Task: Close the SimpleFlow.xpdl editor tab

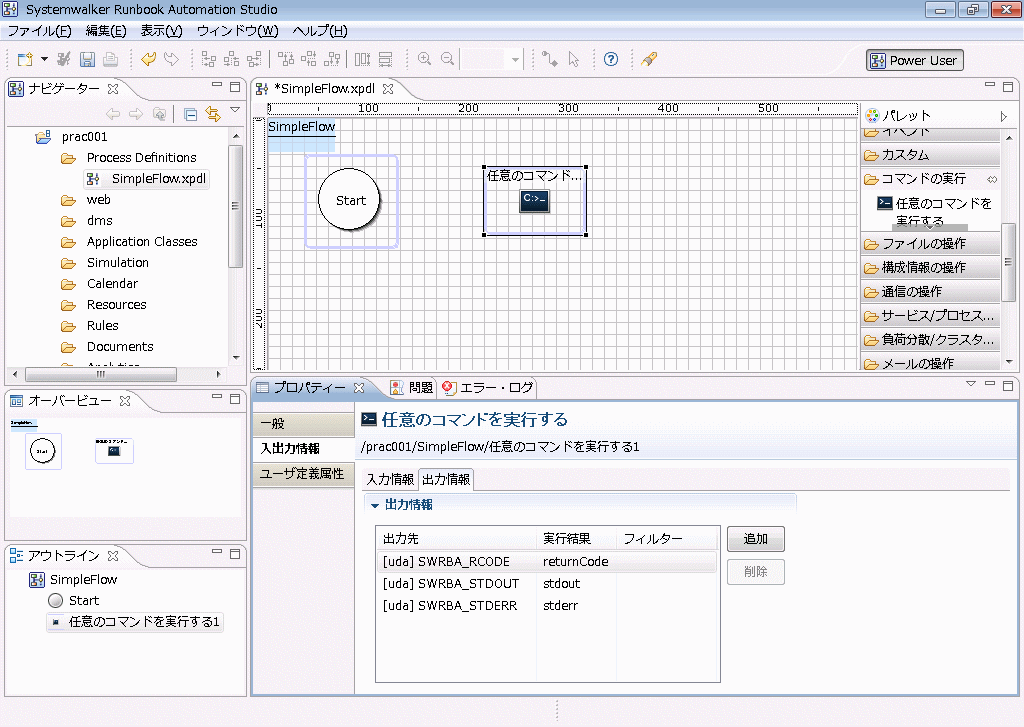Action: [388, 89]
